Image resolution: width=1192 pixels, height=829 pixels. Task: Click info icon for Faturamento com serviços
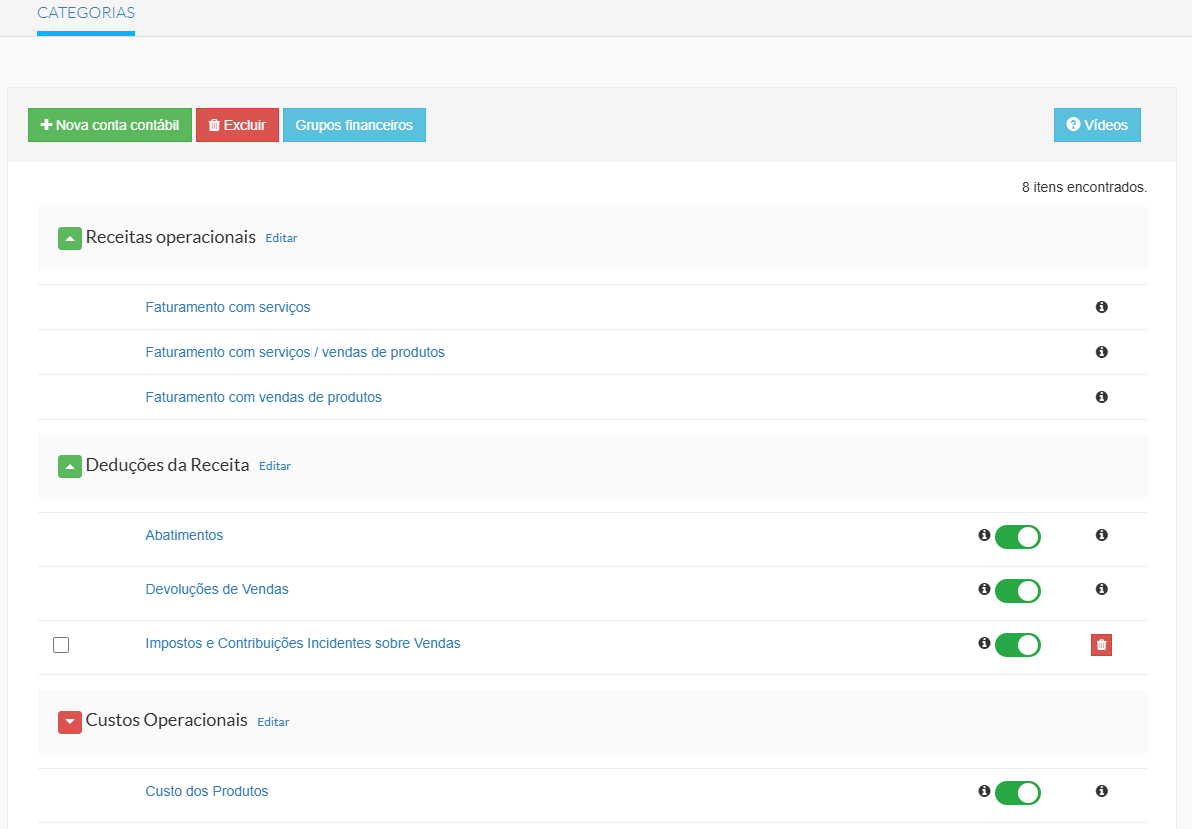1101,307
